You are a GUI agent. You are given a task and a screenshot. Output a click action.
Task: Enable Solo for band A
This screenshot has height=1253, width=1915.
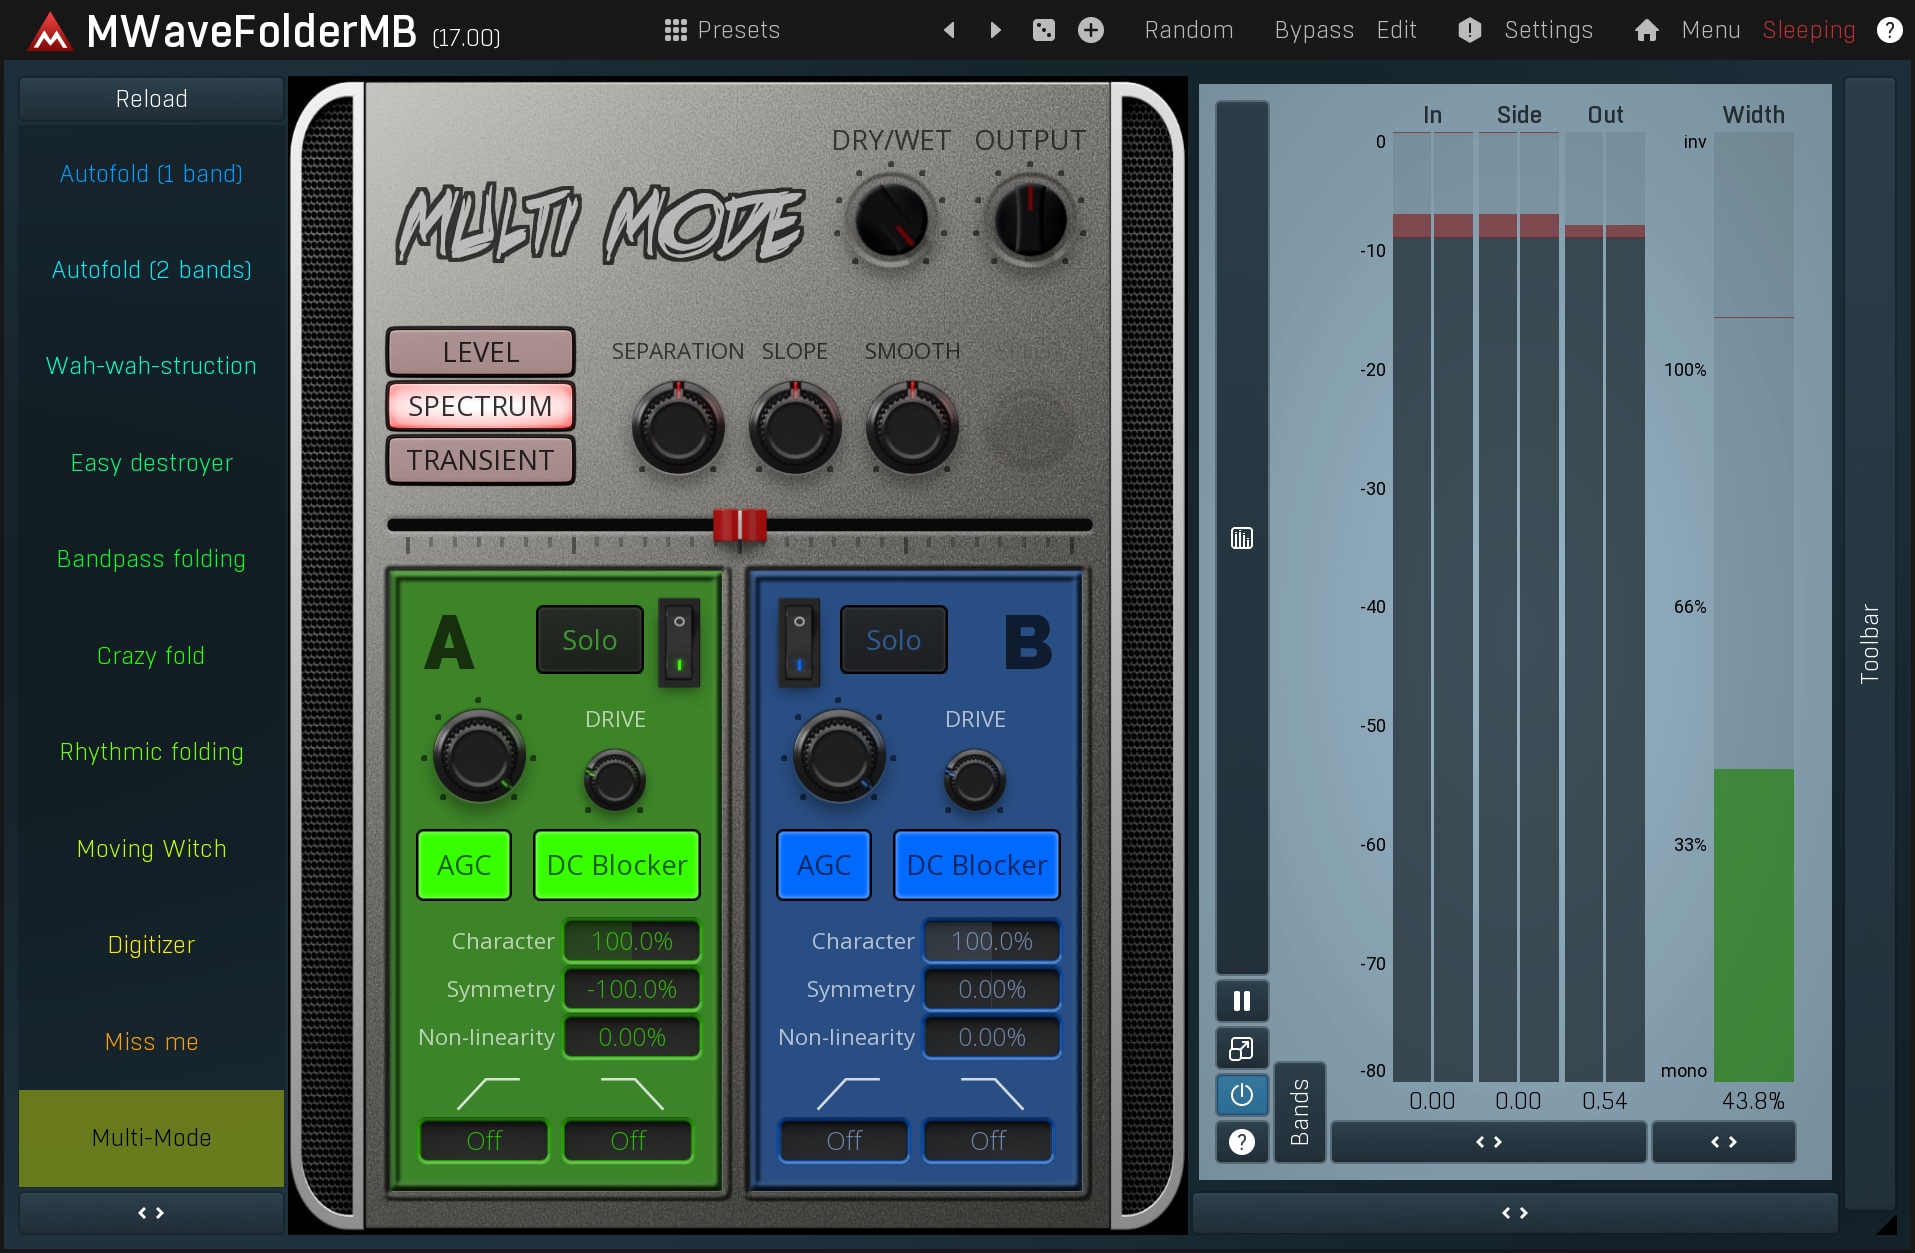pos(589,640)
